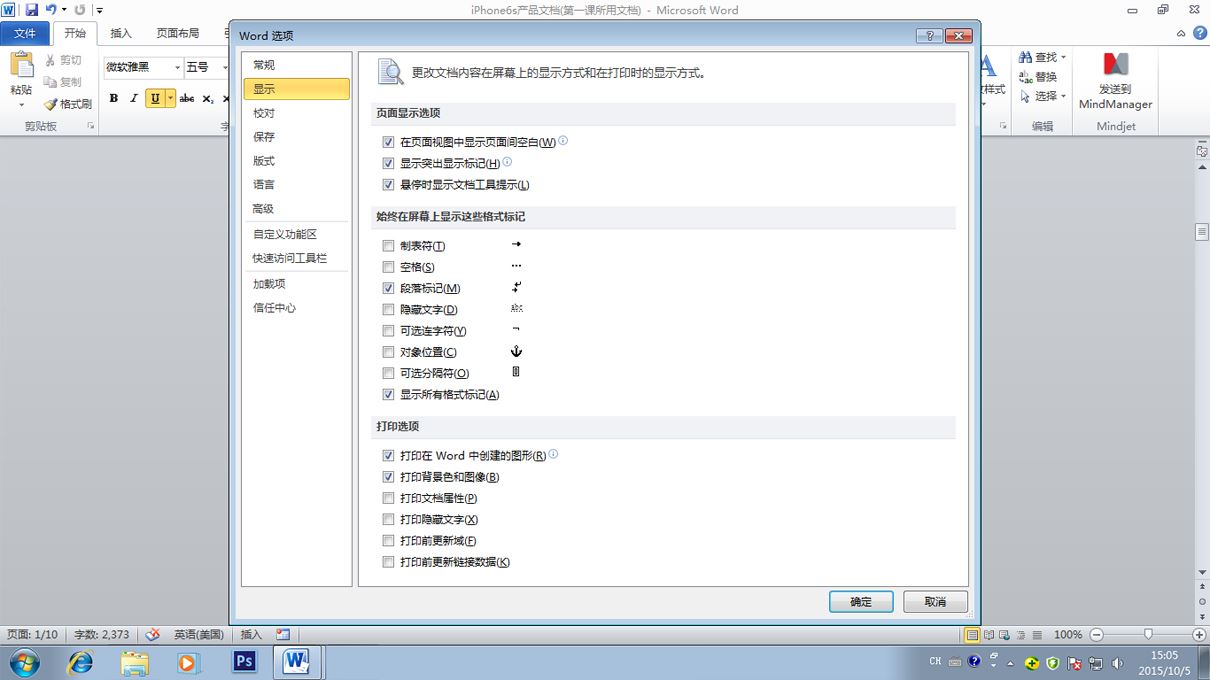This screenshot has width=1210, height=680.
Task: Enable 对象位置 object anchors checkbox
Action: pos(389,352)
